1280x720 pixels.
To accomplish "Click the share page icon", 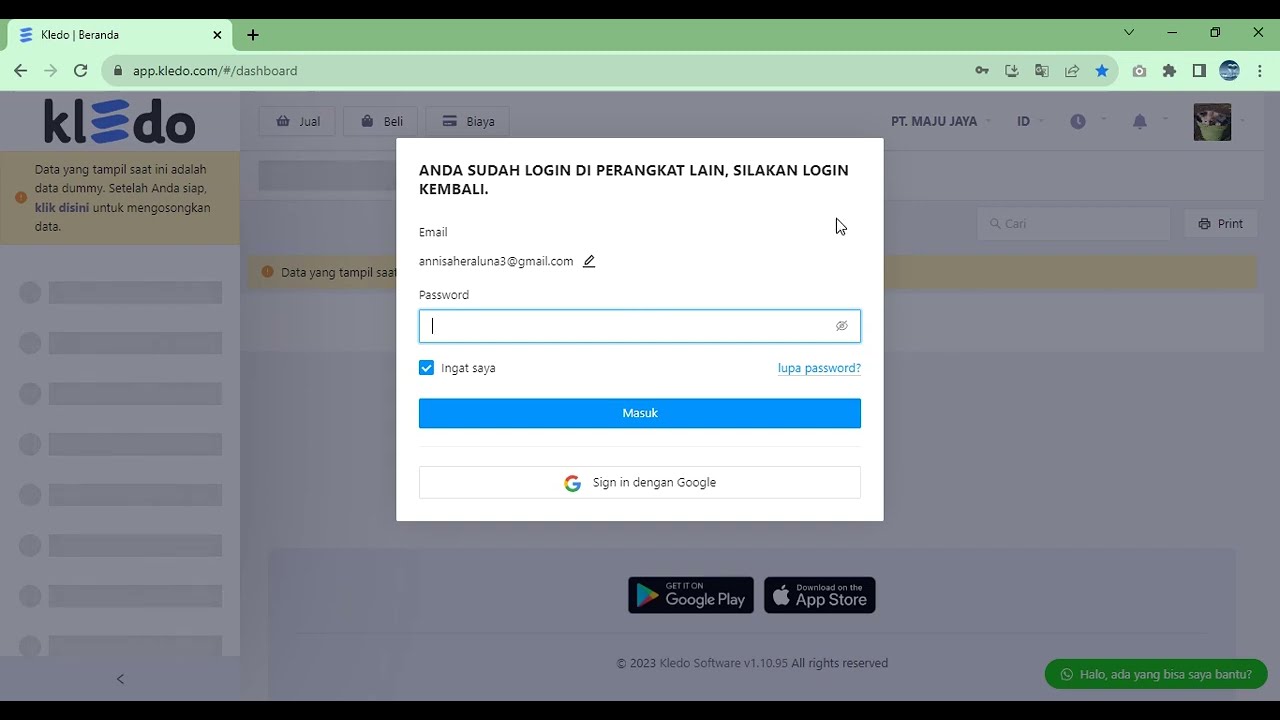I will [x=1072, y=71].
